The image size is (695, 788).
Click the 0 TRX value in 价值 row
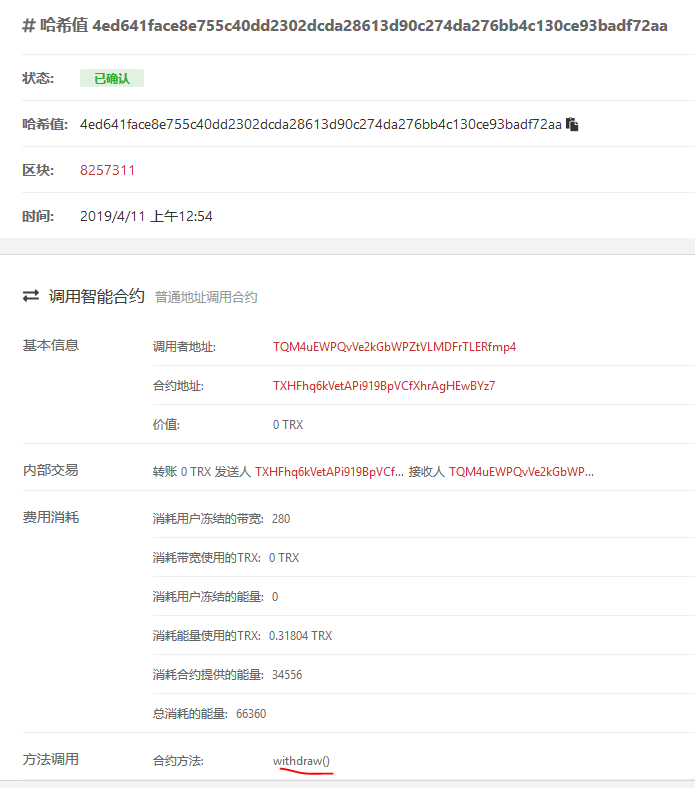coord(288,425)
